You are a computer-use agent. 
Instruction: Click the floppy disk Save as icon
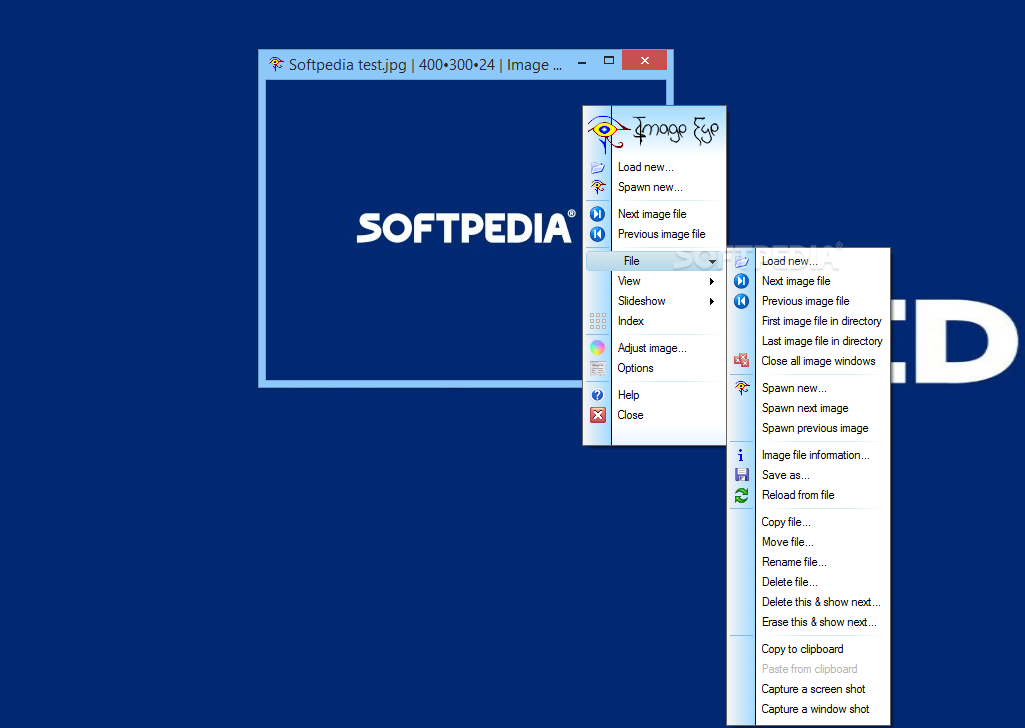pyautogui.click(x=741, y=475)
